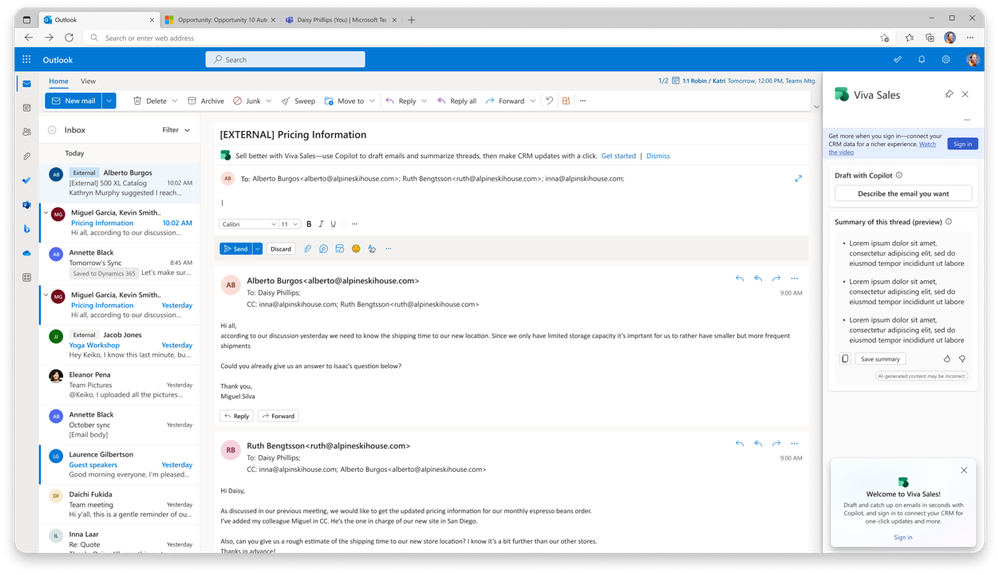Open a new browser tab
The width and height of the screenshot is (999, 575).
click(412, 20)
